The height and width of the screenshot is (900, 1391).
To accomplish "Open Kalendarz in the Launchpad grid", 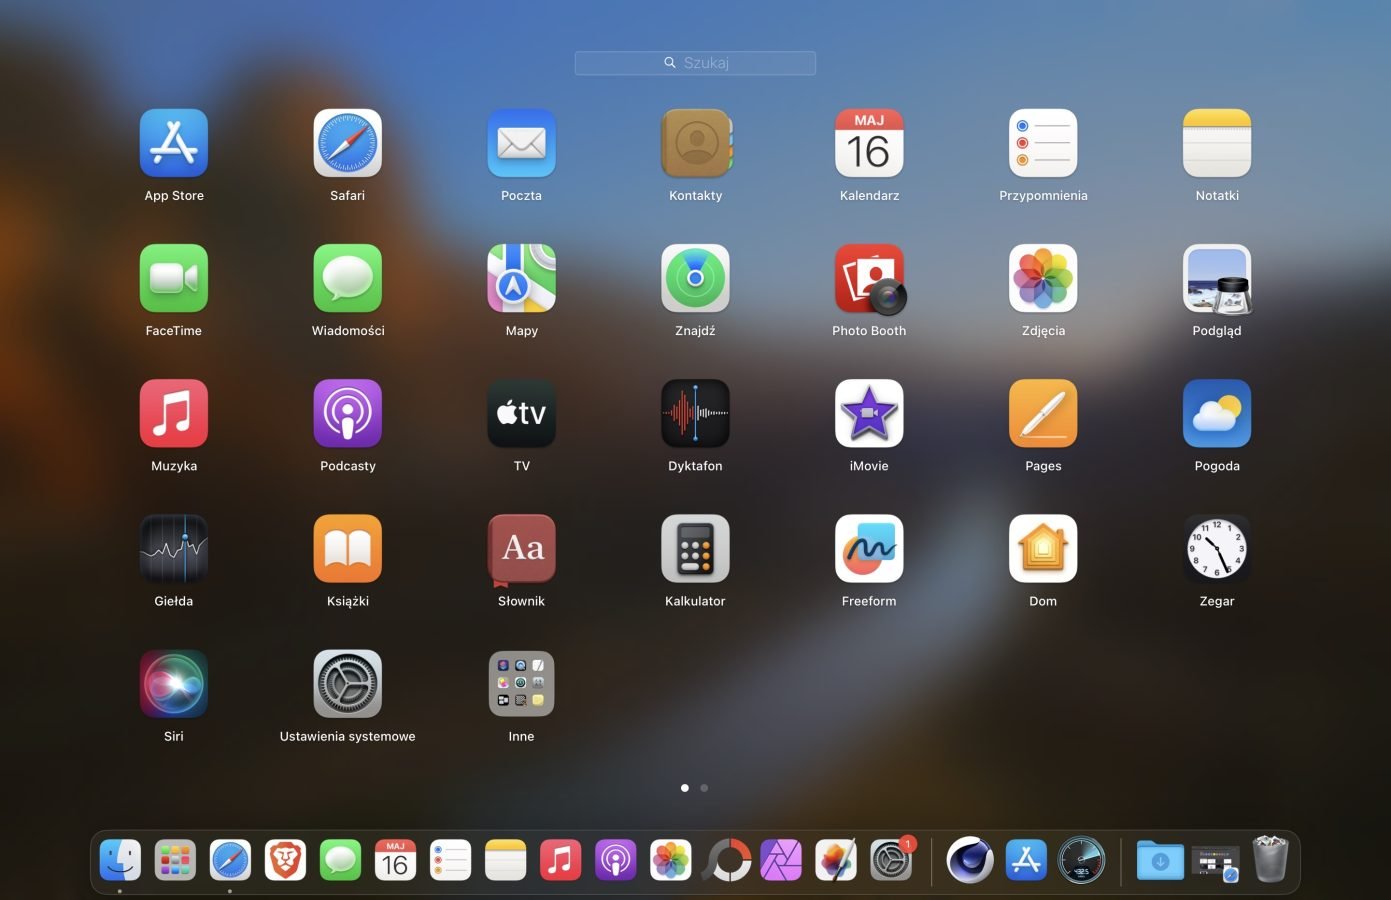I will point(869,143).
